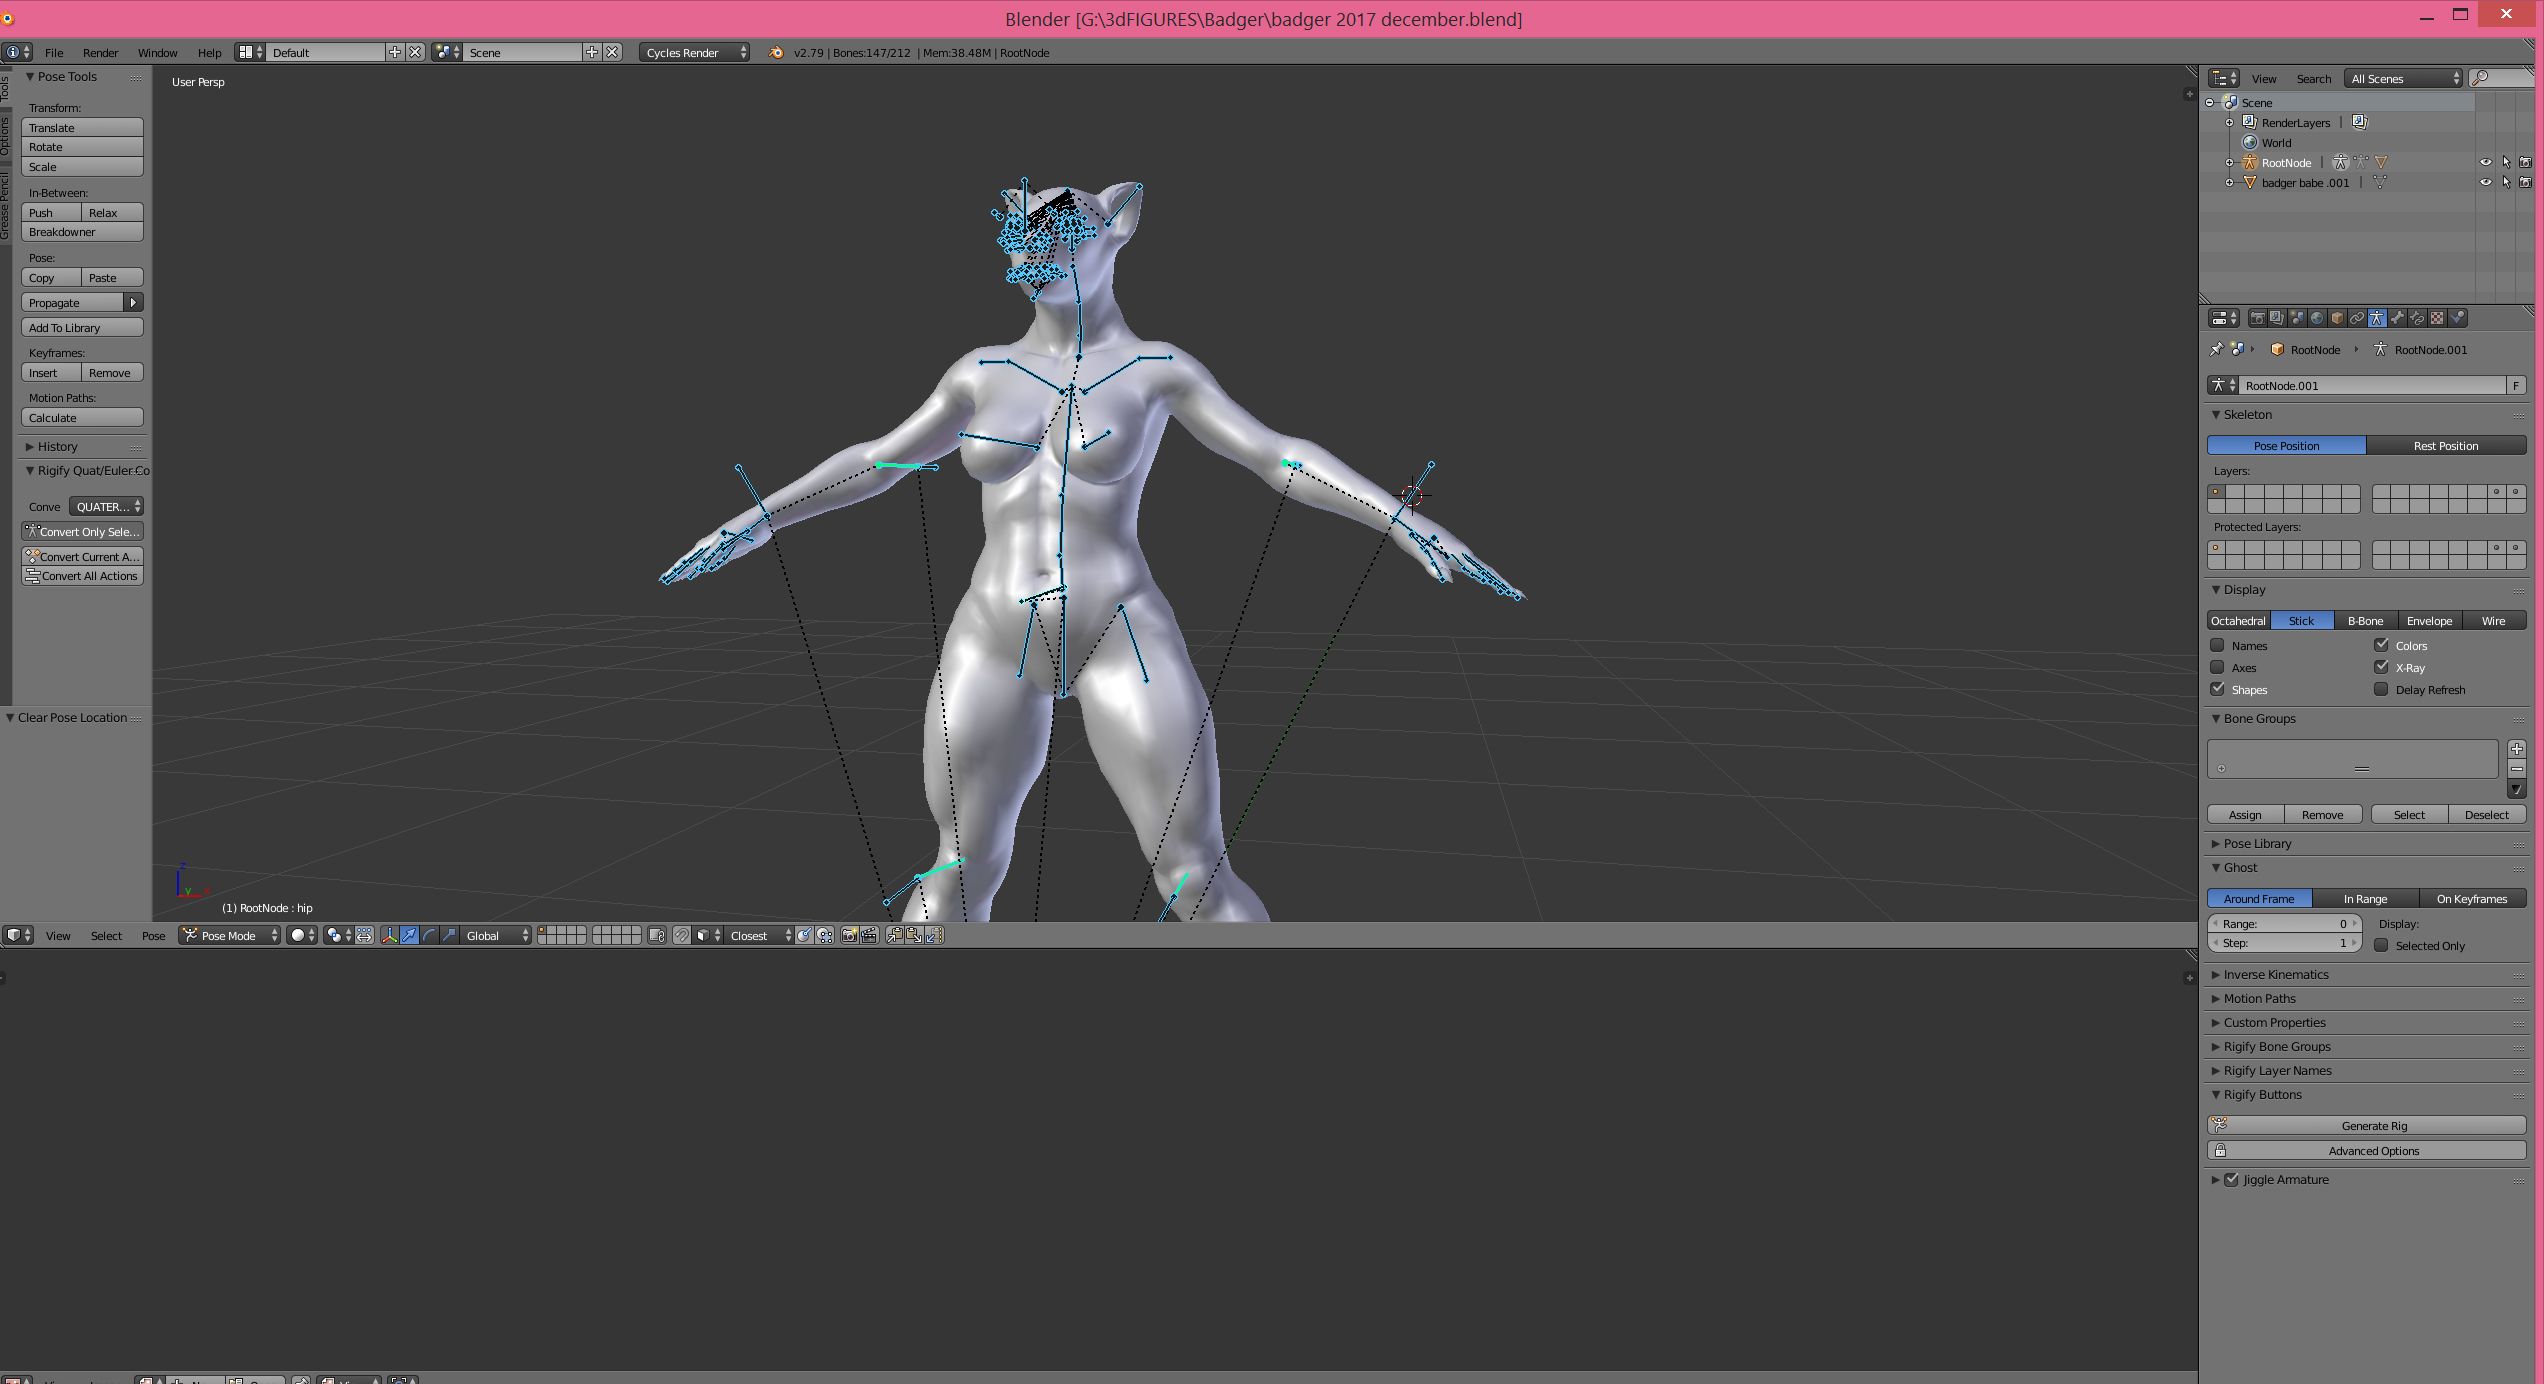
Task: Switch display to the B-Bone tab
Action: [x=2365, y=621]
